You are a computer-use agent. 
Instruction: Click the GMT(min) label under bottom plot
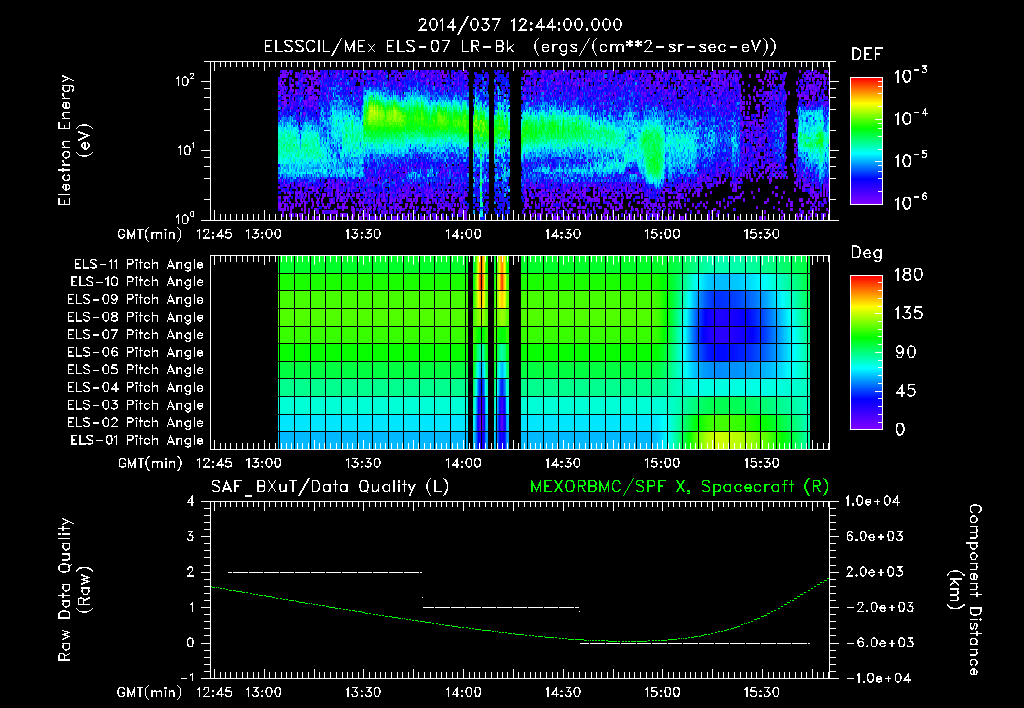pos(150,692)
